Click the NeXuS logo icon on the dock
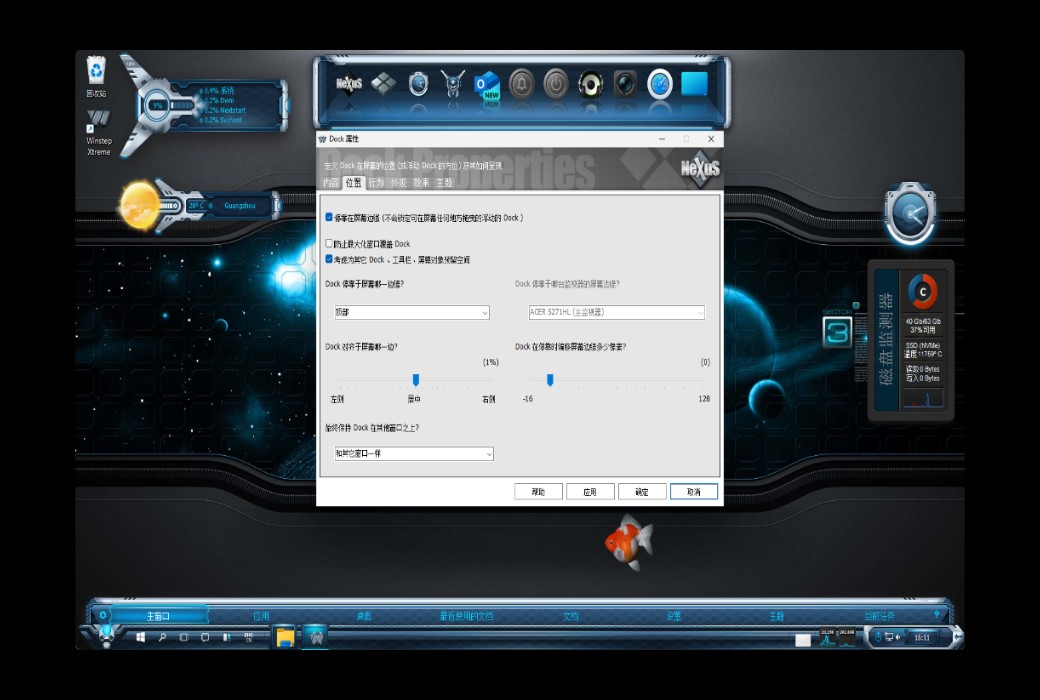The height and width of the screenshot is (700, 1040). [x=348, y=84]
